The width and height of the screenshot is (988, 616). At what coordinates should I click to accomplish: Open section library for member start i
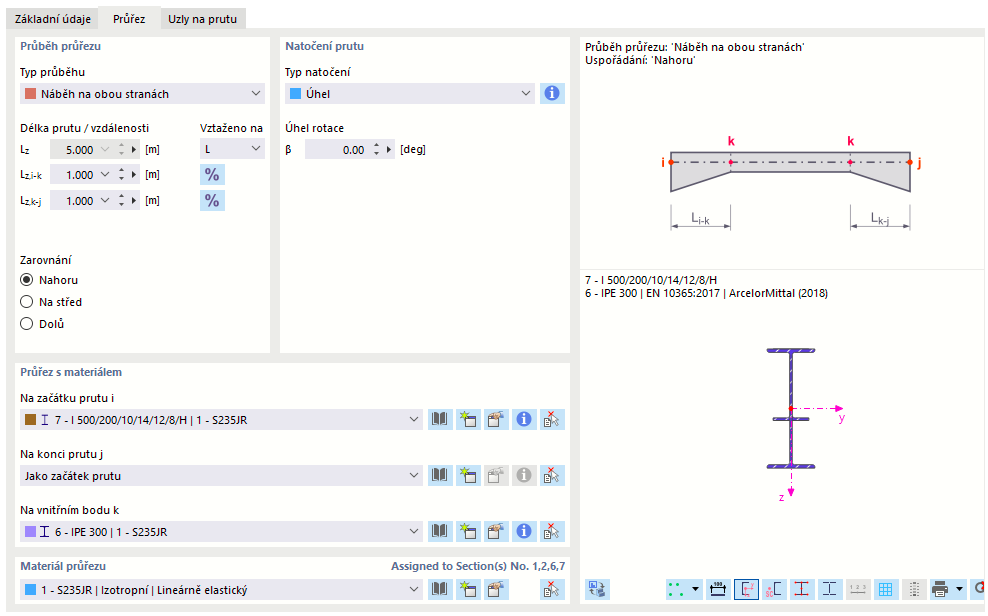pyautogui.click(x=440, y=419)
